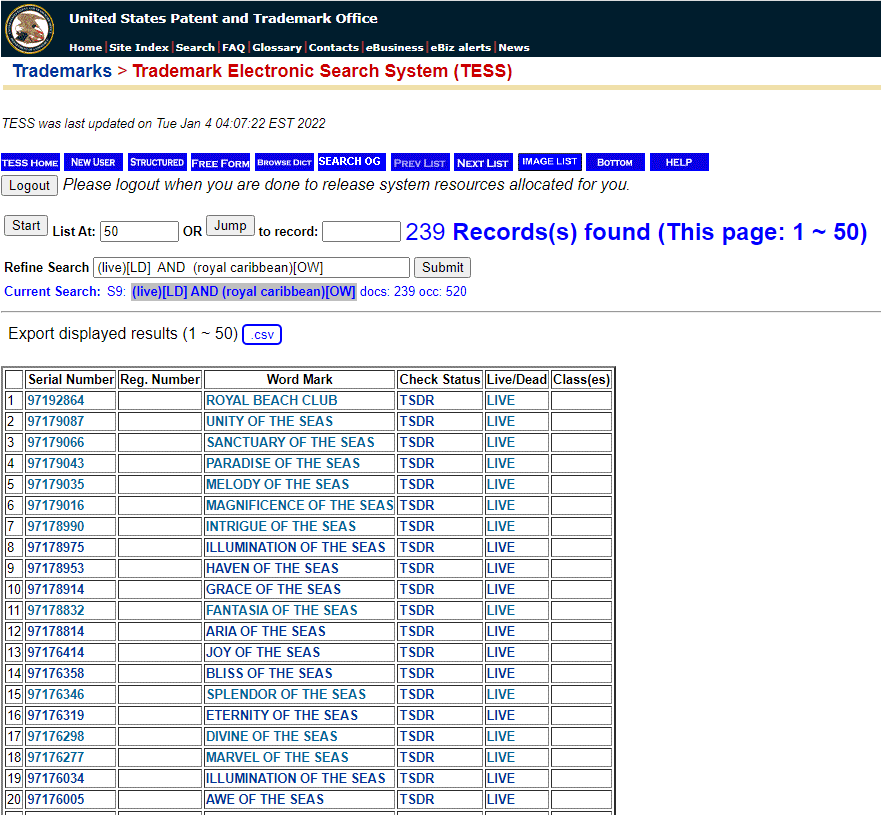Viewport: 881px width, 816px height.
Task: Open ROYAL BEACH CLUB word mark
Action: point(271,400)
